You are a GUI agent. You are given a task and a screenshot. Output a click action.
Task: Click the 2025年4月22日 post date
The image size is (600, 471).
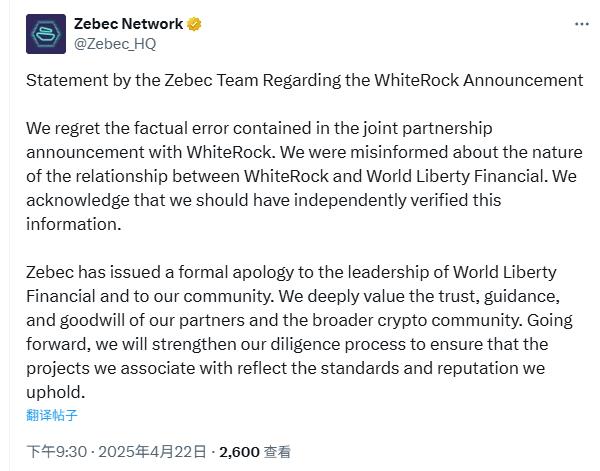coord(153,452)
